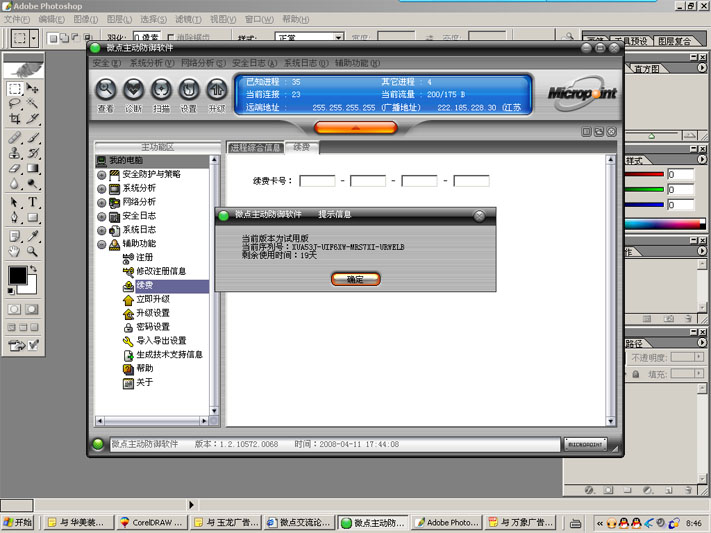
Task: Toggle 消除锯齿 checkbox in Photoshop options
Action: [x=171, y=38]
